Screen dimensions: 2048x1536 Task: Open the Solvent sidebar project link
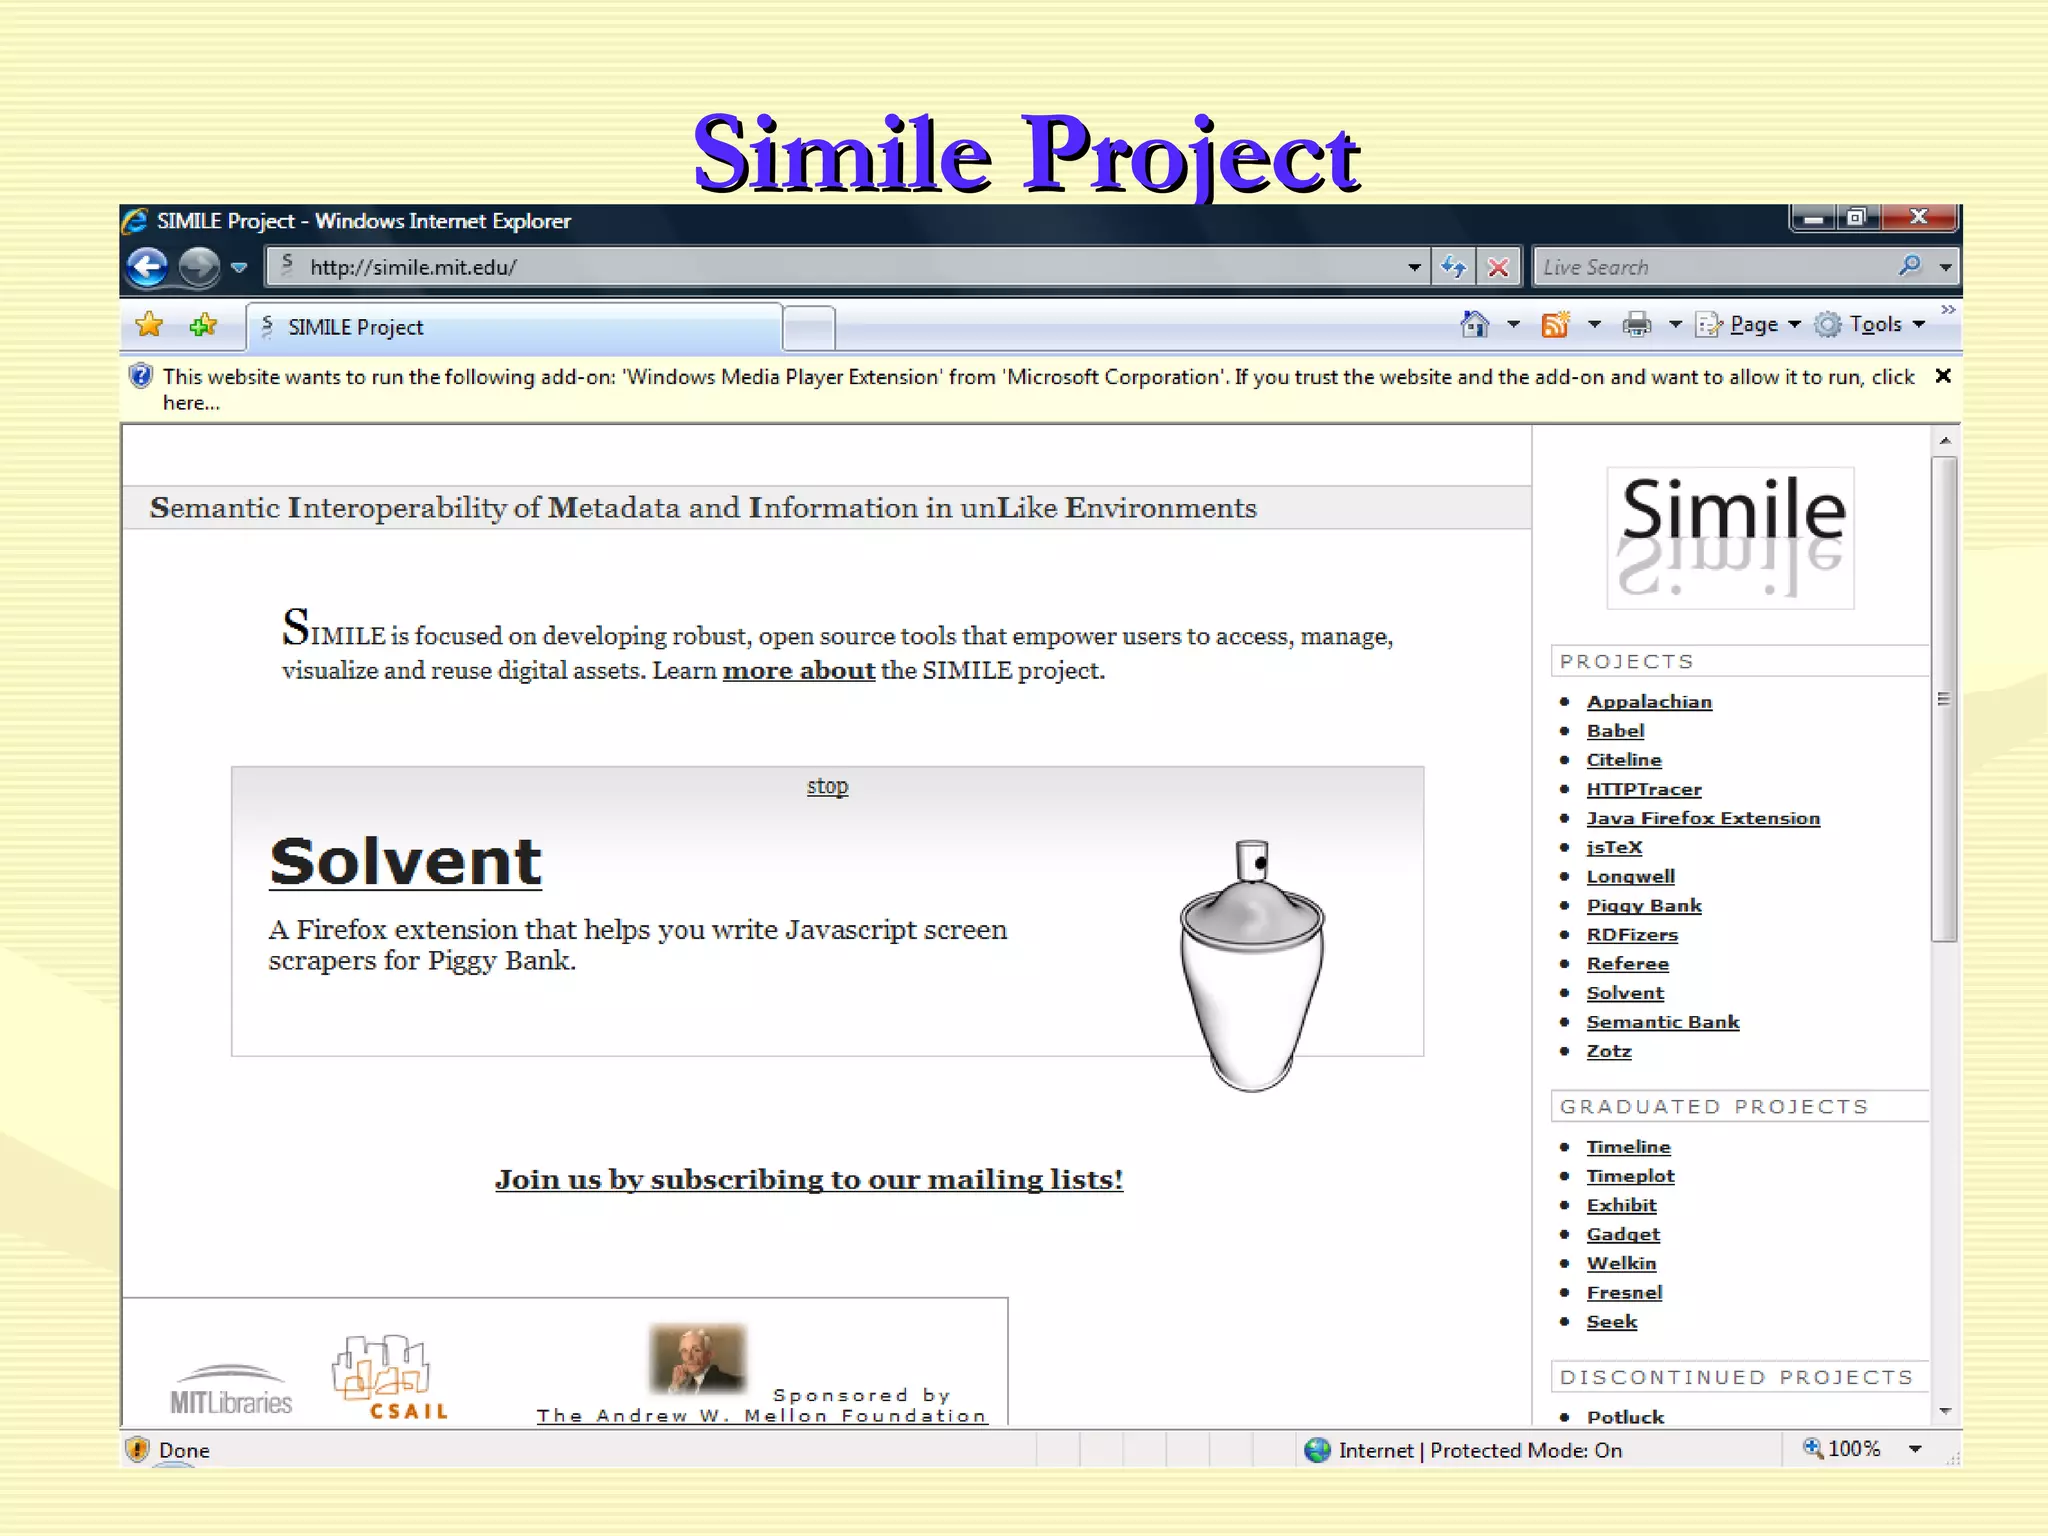coord(1625,992)
